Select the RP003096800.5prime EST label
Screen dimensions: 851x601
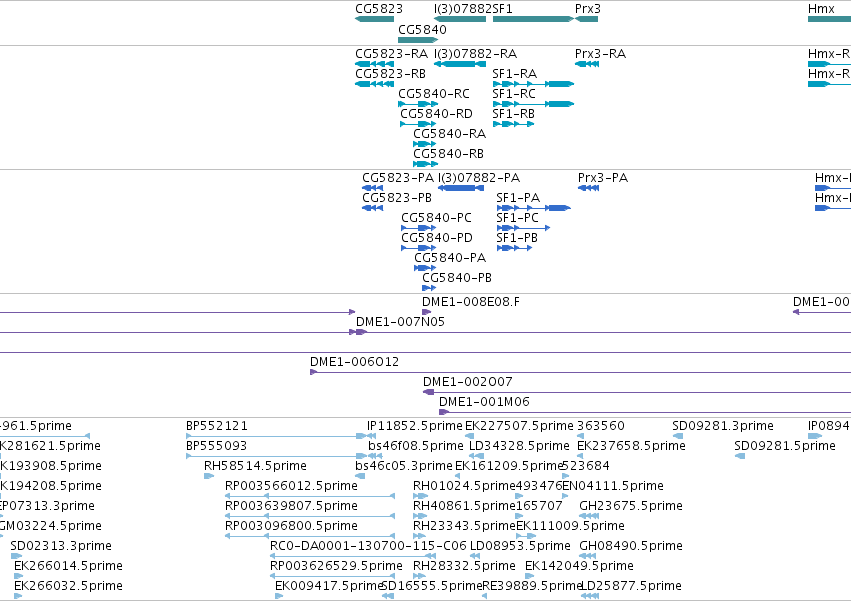tap(291, 527)
